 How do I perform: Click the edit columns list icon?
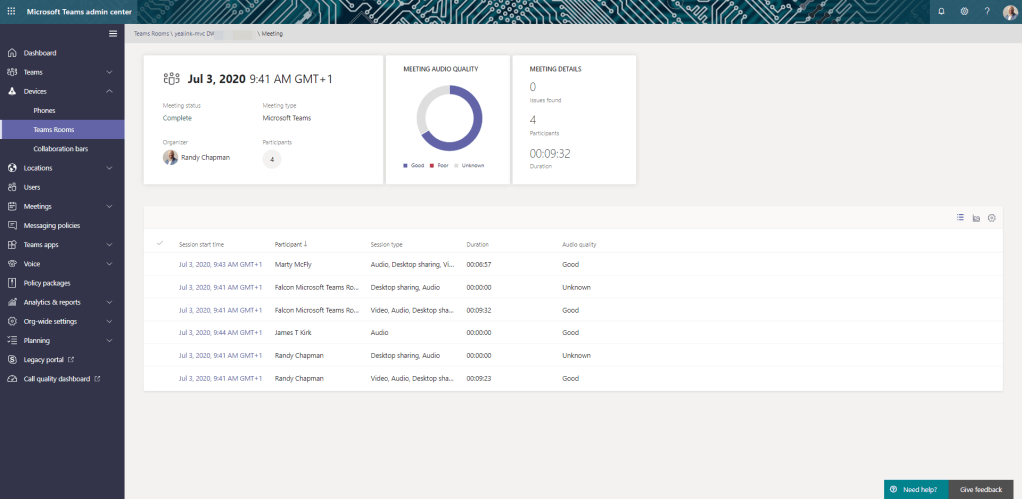click(960, 217)
